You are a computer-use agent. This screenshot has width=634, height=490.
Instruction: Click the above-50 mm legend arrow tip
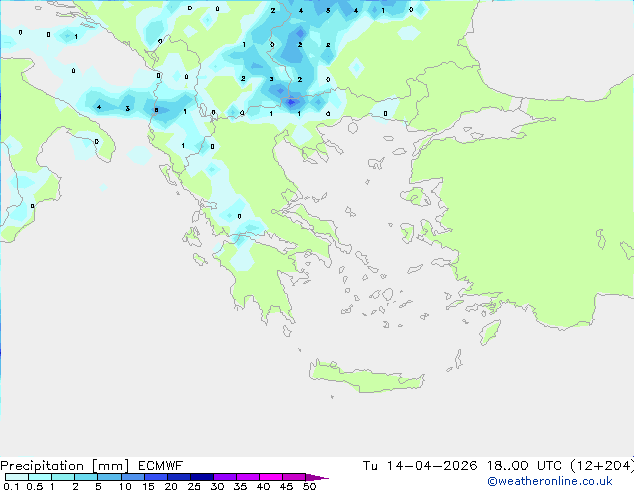(317, 477)
